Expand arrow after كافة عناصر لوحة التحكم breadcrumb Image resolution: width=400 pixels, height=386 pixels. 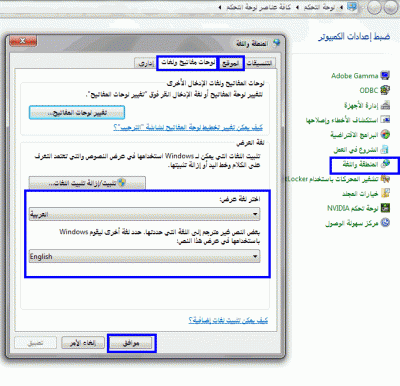220,7
